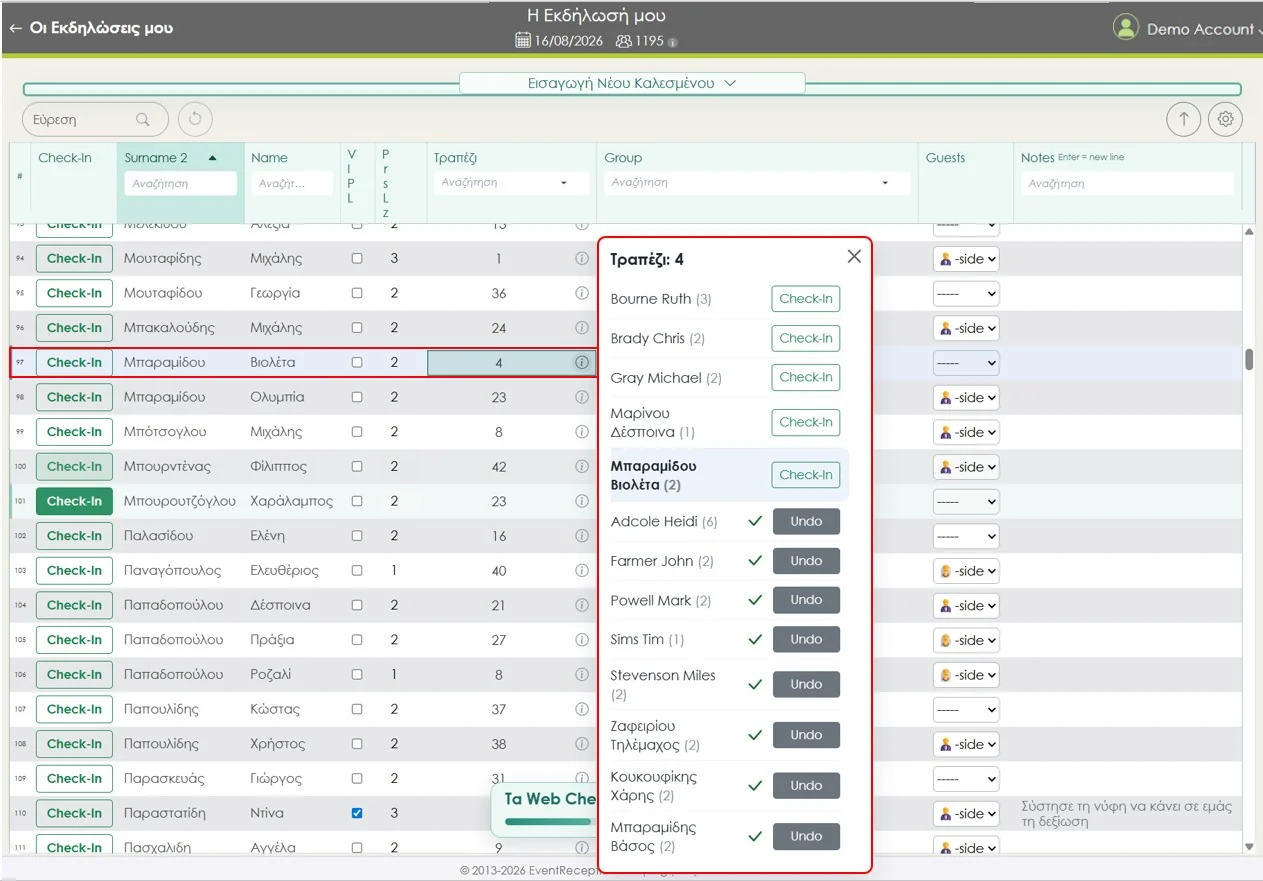Viewport: 1263px width, 881px height.
Task: Click the Name column header
Action: click(270, 158)
